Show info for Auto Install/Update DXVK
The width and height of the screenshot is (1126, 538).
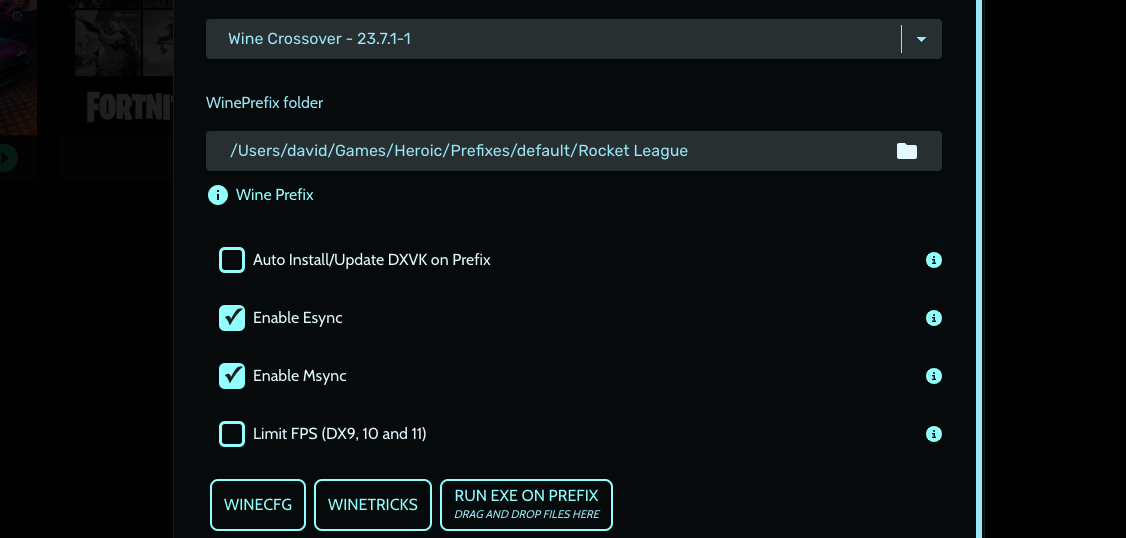click(934, 260)
